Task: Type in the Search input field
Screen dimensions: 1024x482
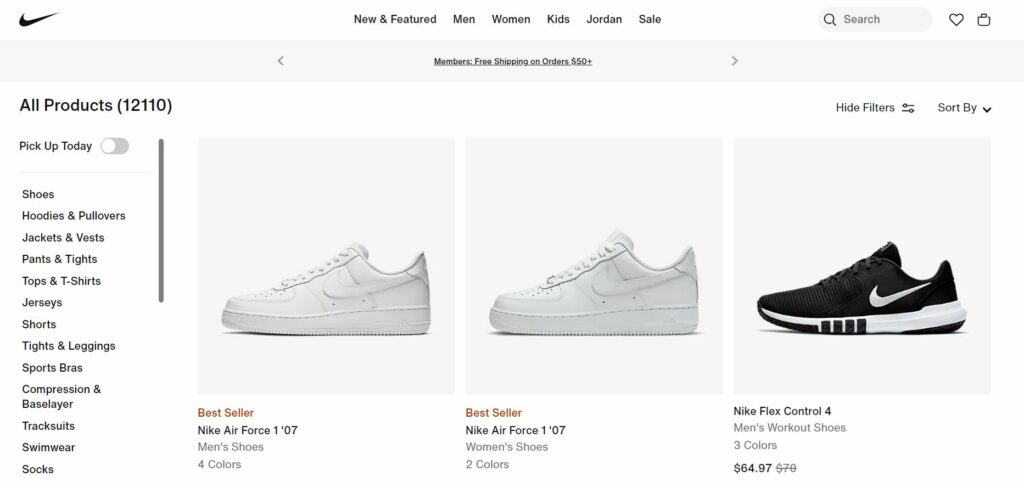Action: (880, 19)
